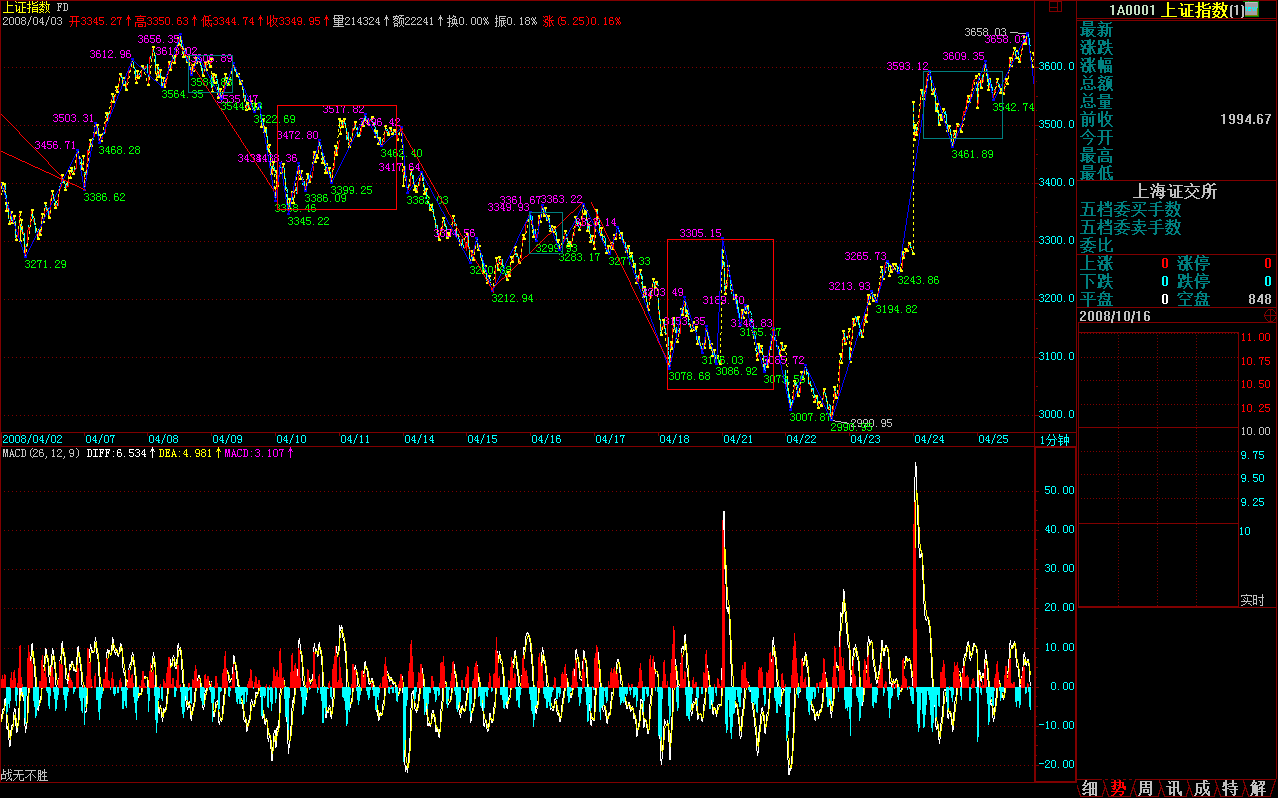Open the 讯 news tab
This screenshot has width=1278, height=798.
pos(1174,788)
